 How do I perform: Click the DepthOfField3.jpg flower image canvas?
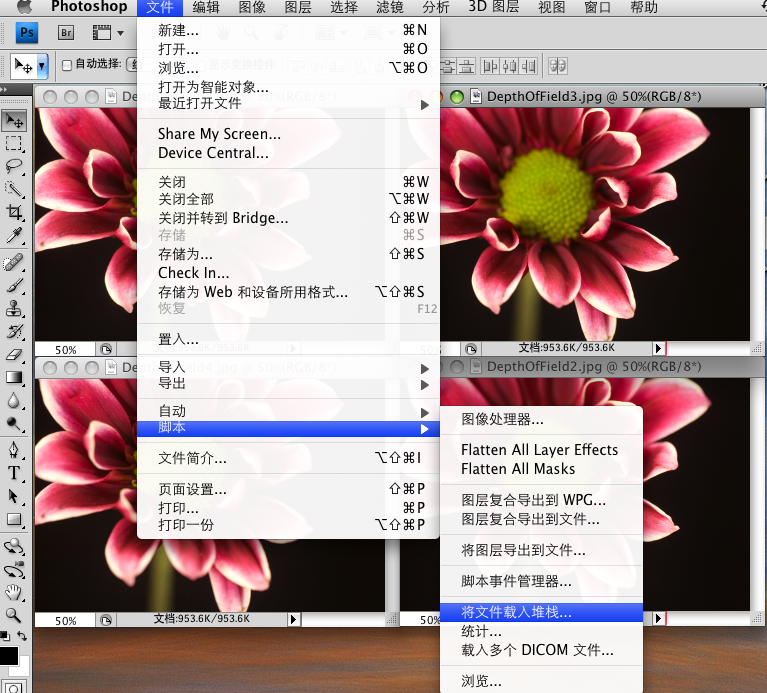point(595,224)
